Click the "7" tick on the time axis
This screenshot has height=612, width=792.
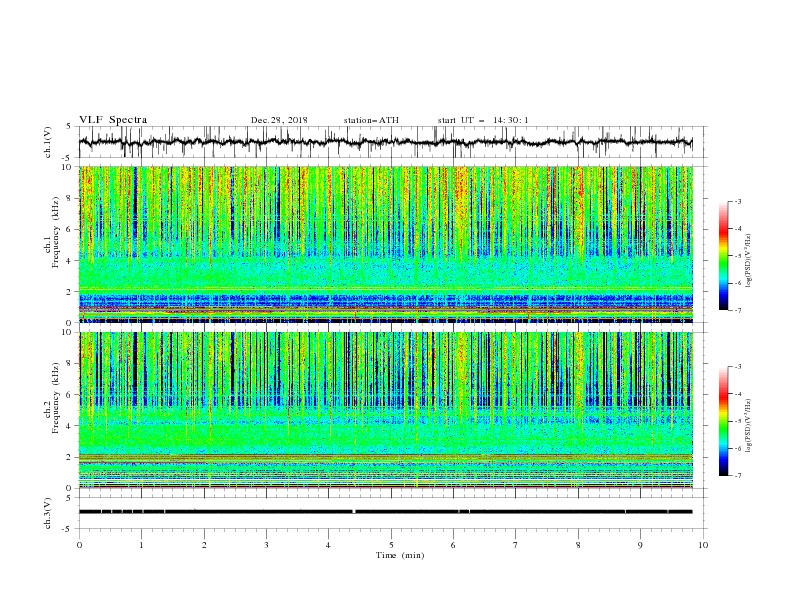tap(516, 545)
